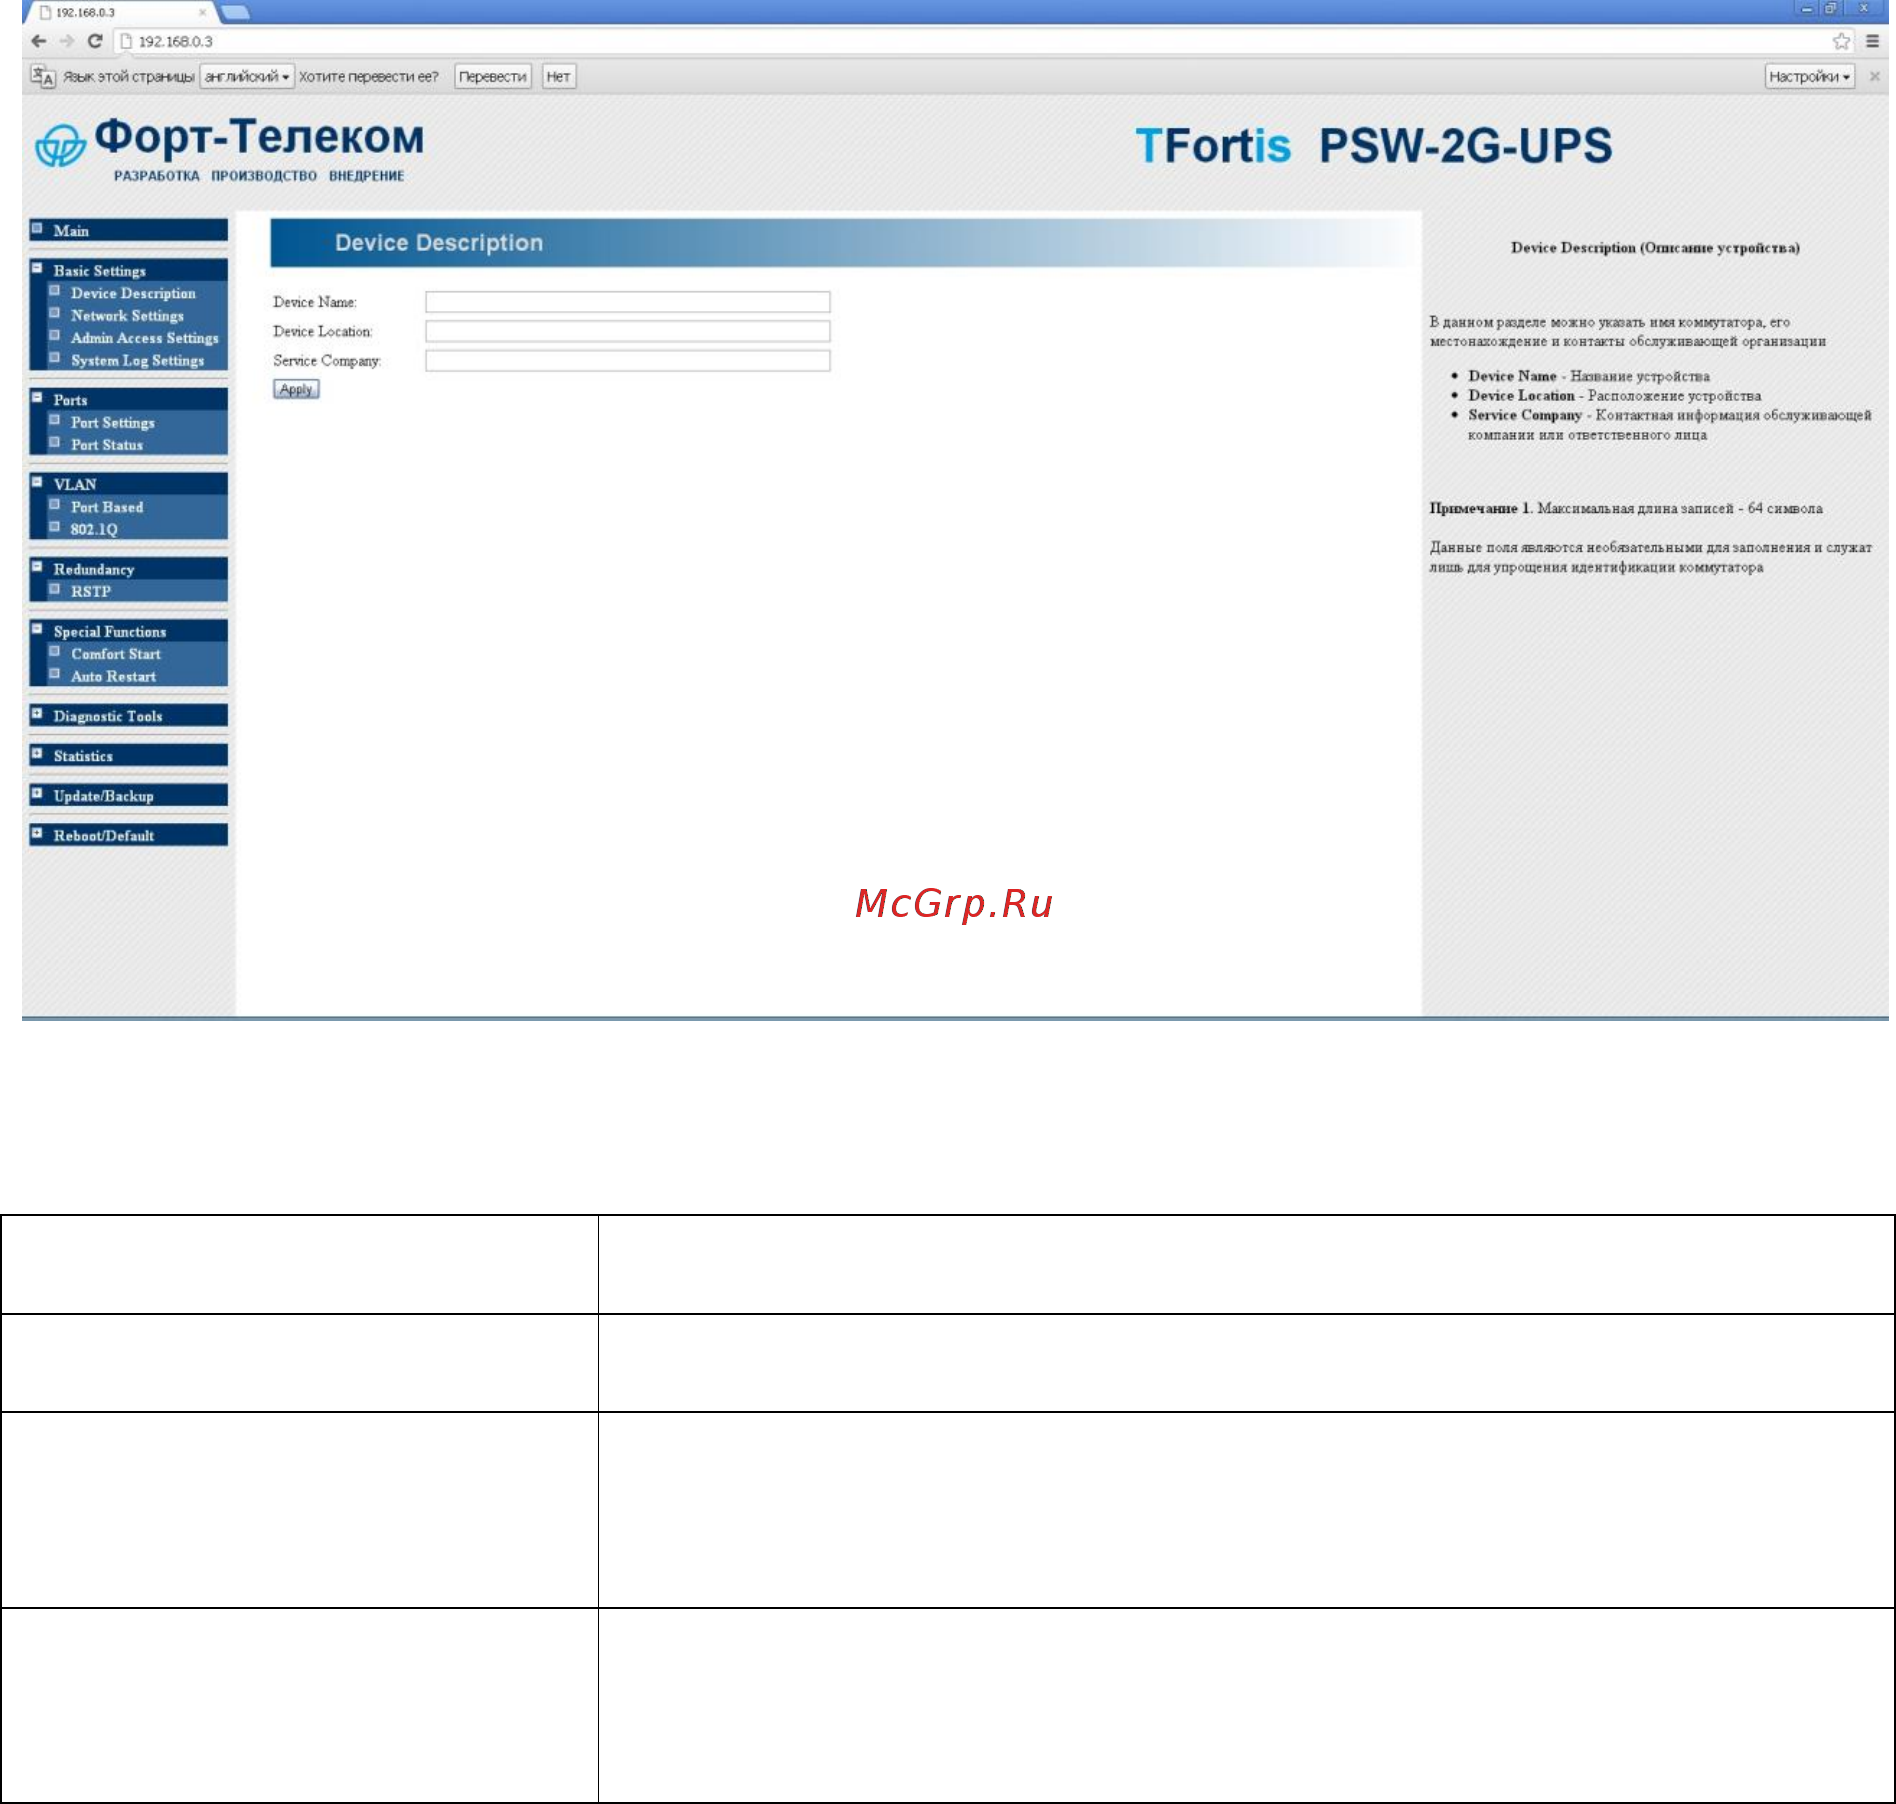1896x1804 pixels.
Task: Click the translate bar language icon
Action: click(42, 76)
